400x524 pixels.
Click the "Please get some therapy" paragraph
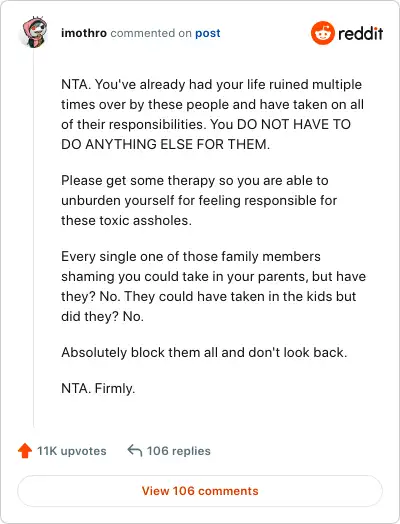tap(199, 200)
